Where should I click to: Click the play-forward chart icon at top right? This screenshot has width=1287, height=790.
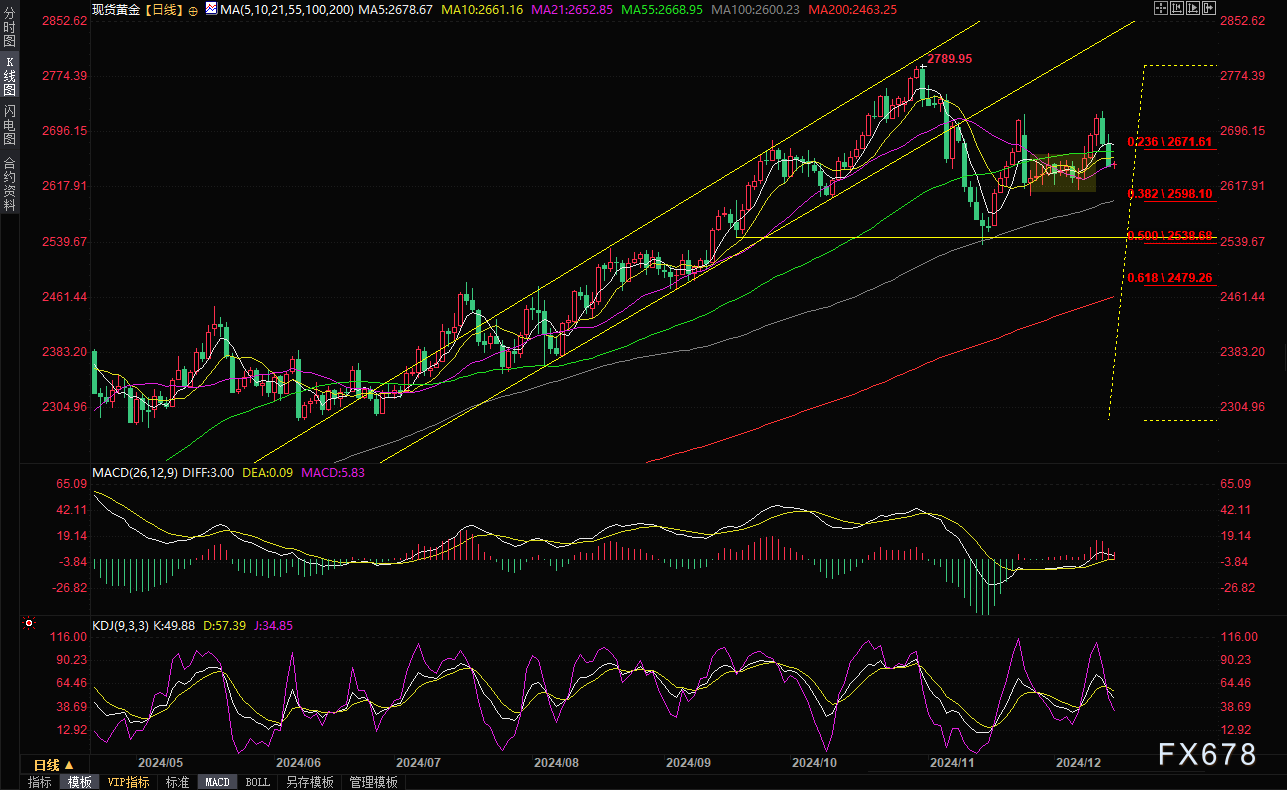click(1194, 8)
